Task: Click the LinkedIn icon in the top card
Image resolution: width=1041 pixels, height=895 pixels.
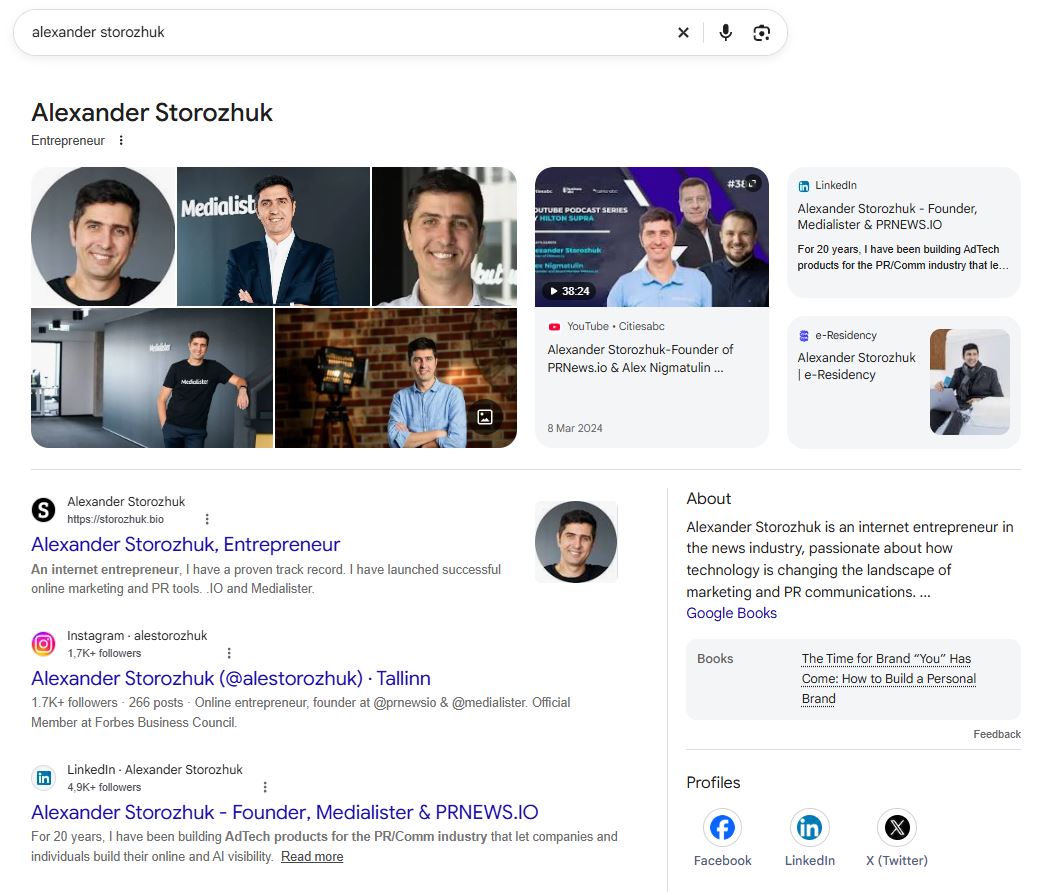Action: click(803, 186)
